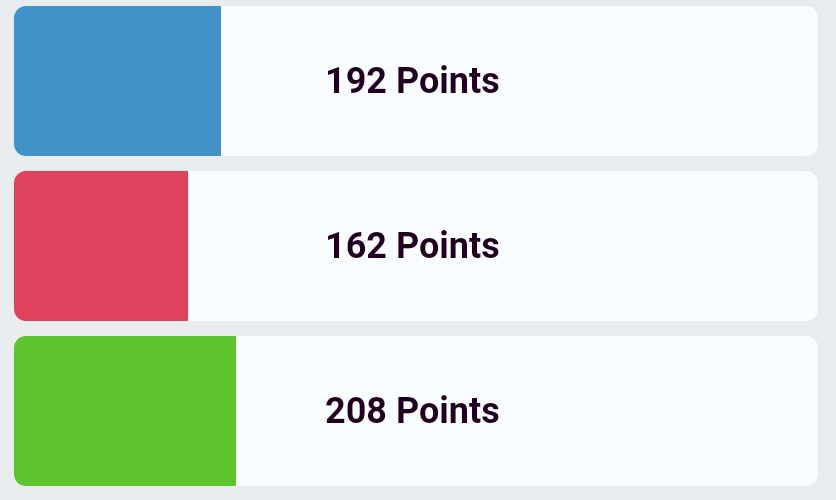
Task: Tap the word "Points" beside 192
Action: click(x=447, y=81)
